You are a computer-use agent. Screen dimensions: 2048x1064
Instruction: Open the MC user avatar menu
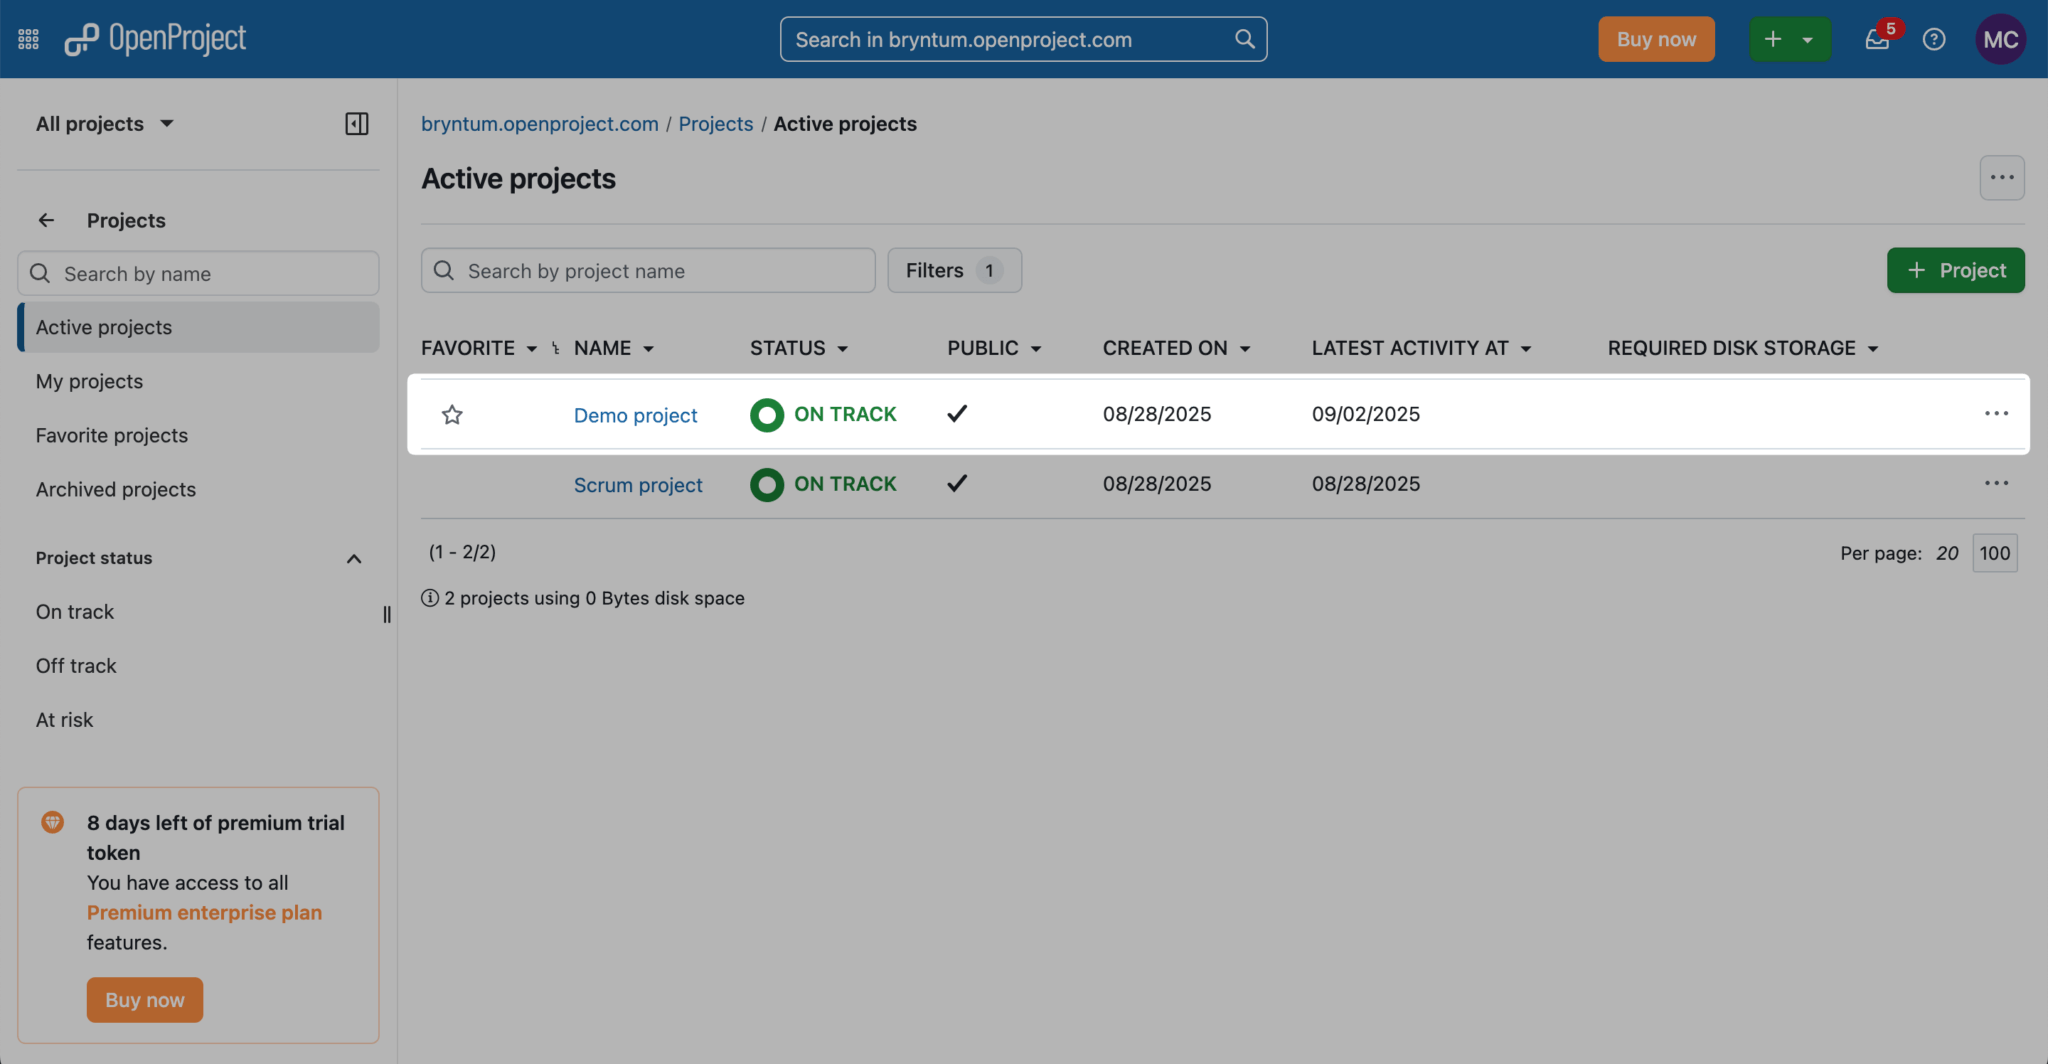point(2000,39)
